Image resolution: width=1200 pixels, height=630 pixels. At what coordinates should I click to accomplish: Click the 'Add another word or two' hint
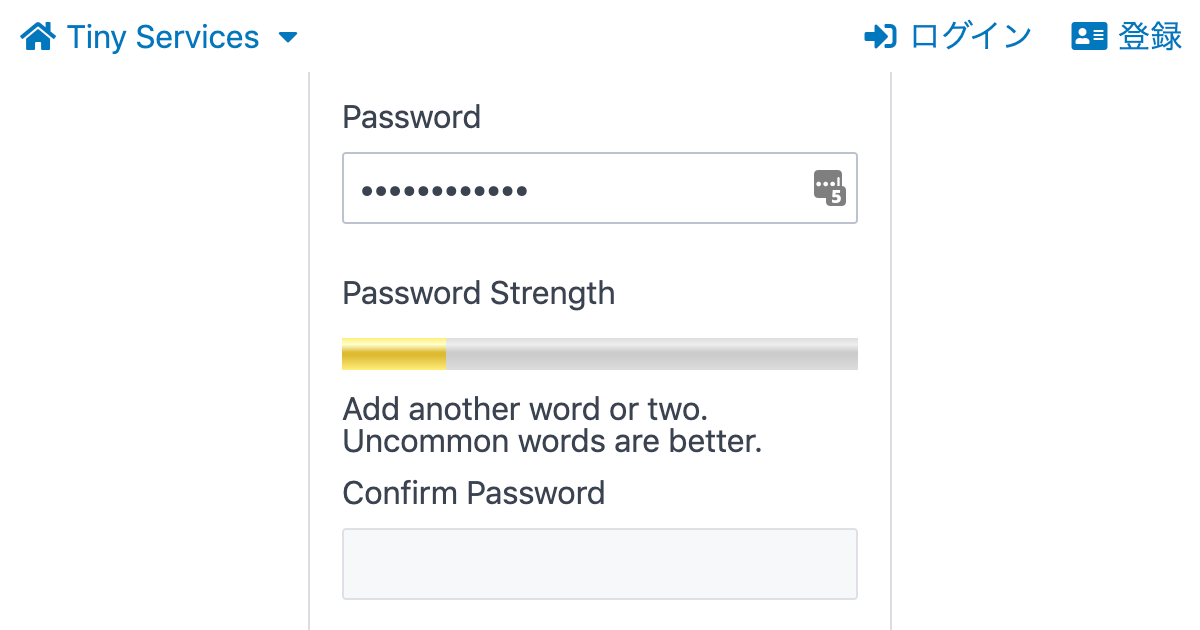point(531,409)
